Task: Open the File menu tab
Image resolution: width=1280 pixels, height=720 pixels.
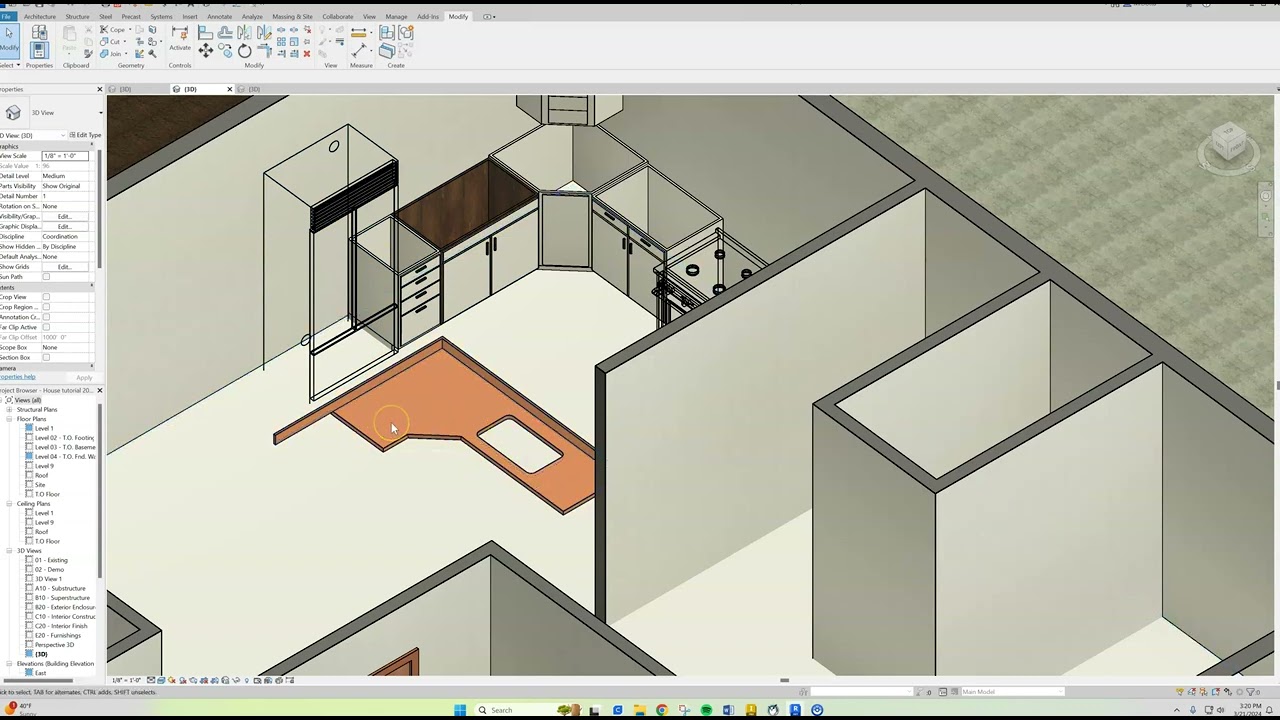Action: 7,16
